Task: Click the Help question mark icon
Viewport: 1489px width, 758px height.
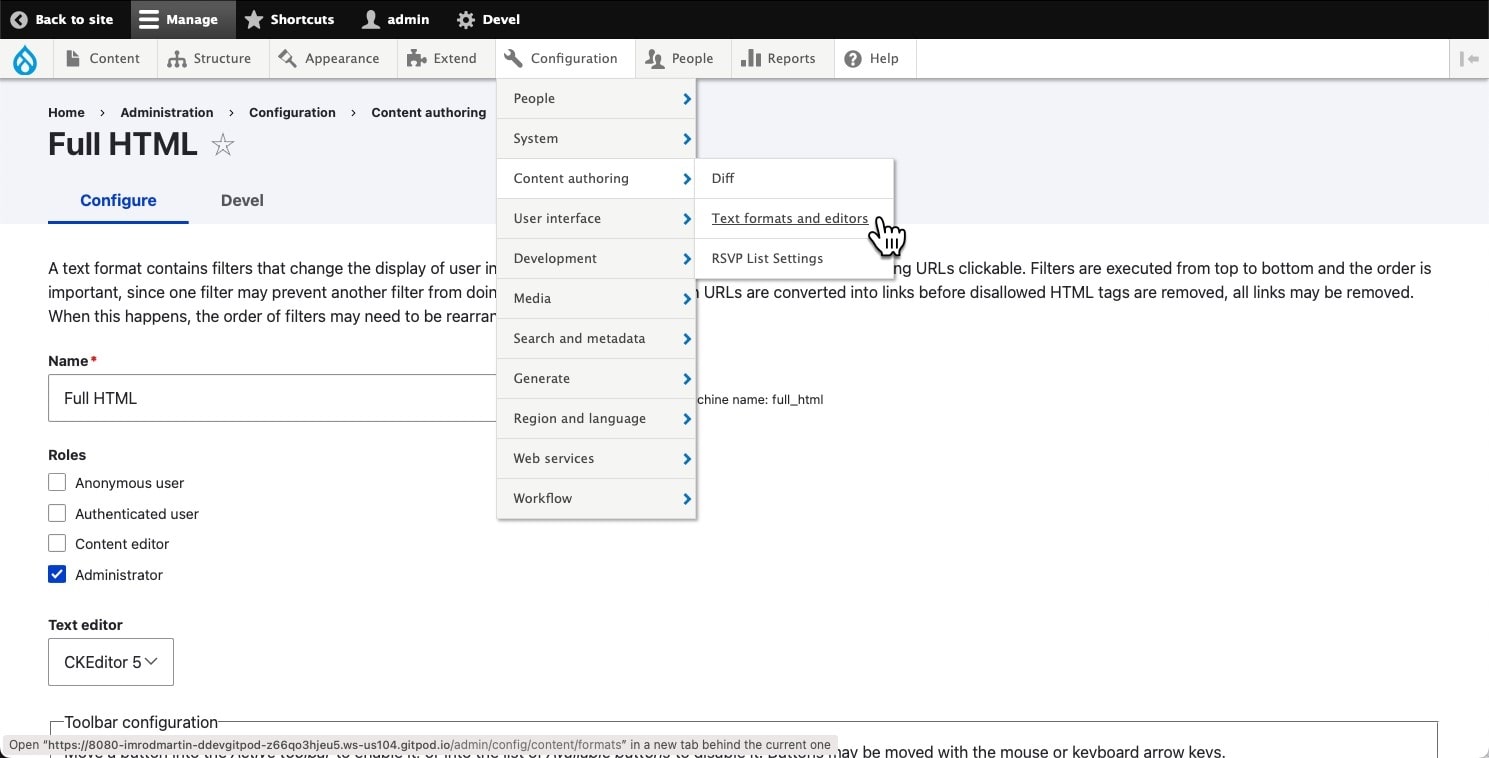Action: (x=853, y=59)
